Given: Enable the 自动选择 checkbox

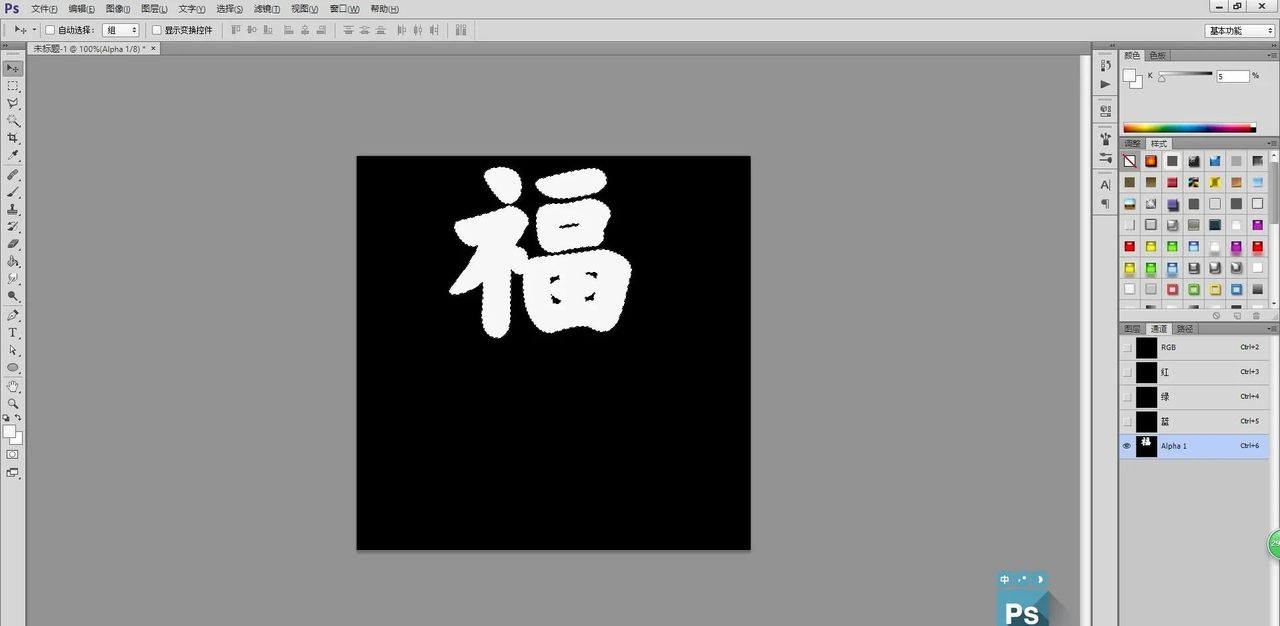Looking at the screenshot, I should [50, 30].
